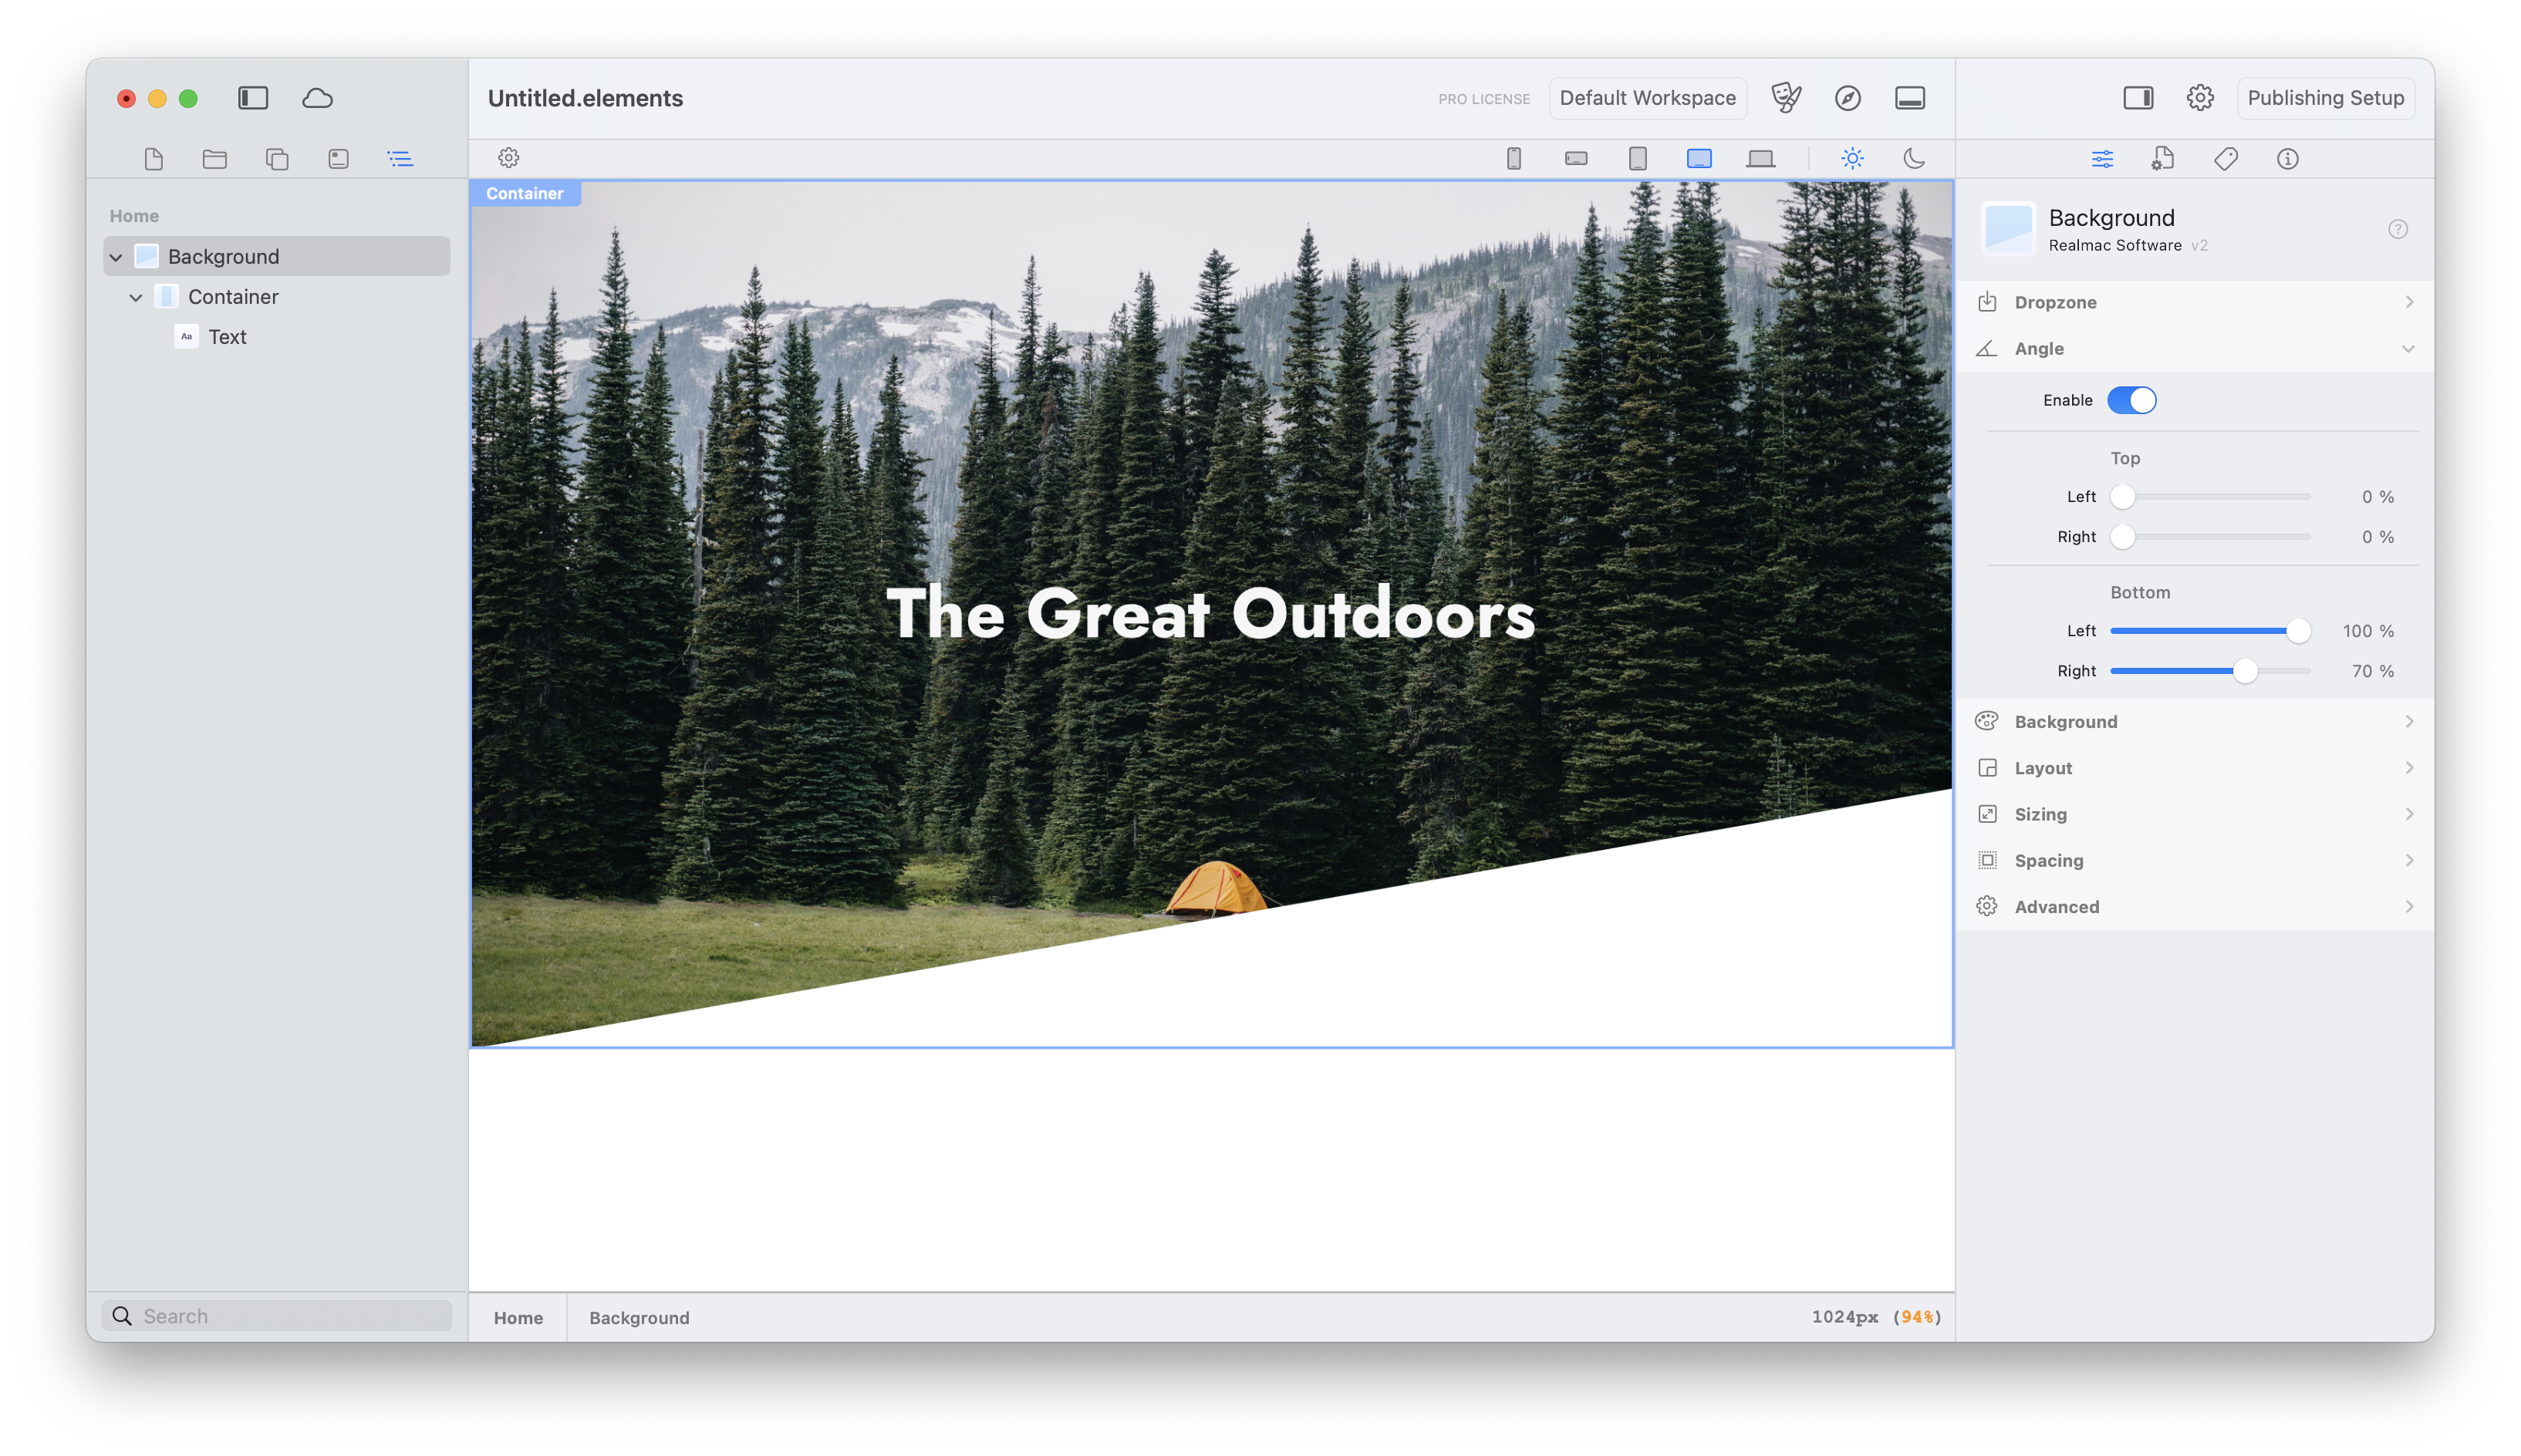Image resolution: width=2521 pixels, height=1456 pixels.
Task: Disable the Angle Enable switch
Action: coord(2131,400)
